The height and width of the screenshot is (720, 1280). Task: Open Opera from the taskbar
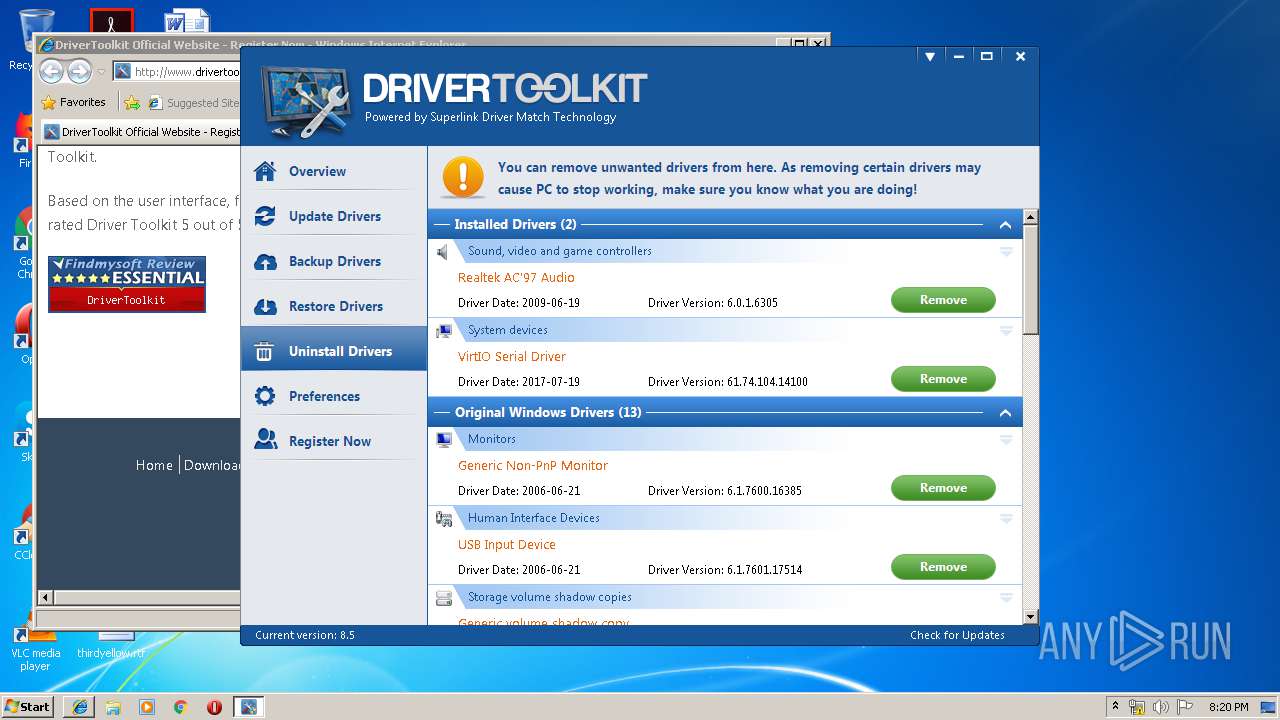pyautogui.click(x=214, y=707)
